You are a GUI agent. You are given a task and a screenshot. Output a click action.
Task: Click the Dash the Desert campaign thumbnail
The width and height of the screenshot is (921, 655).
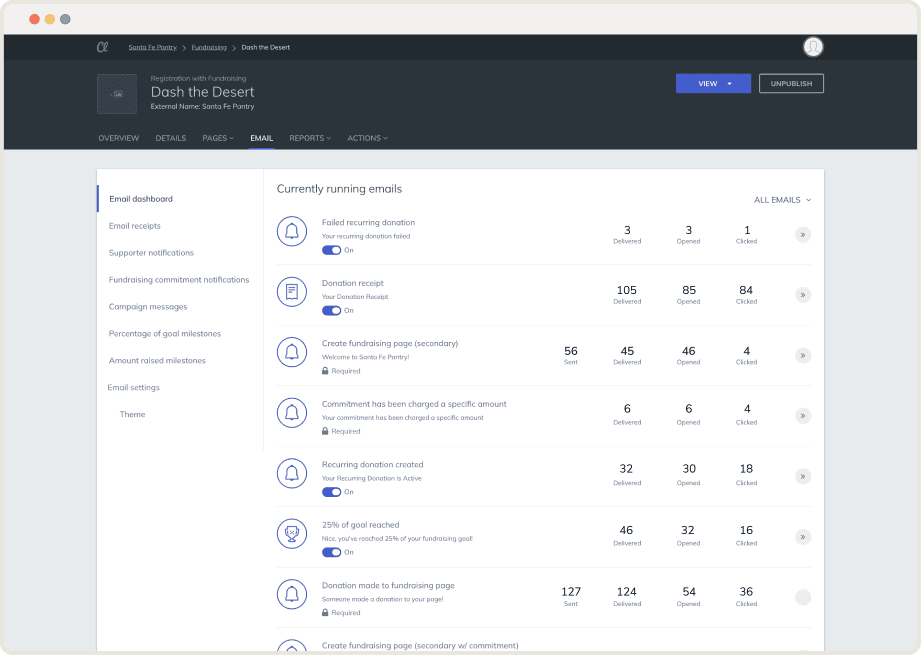[x=117, y=93]
